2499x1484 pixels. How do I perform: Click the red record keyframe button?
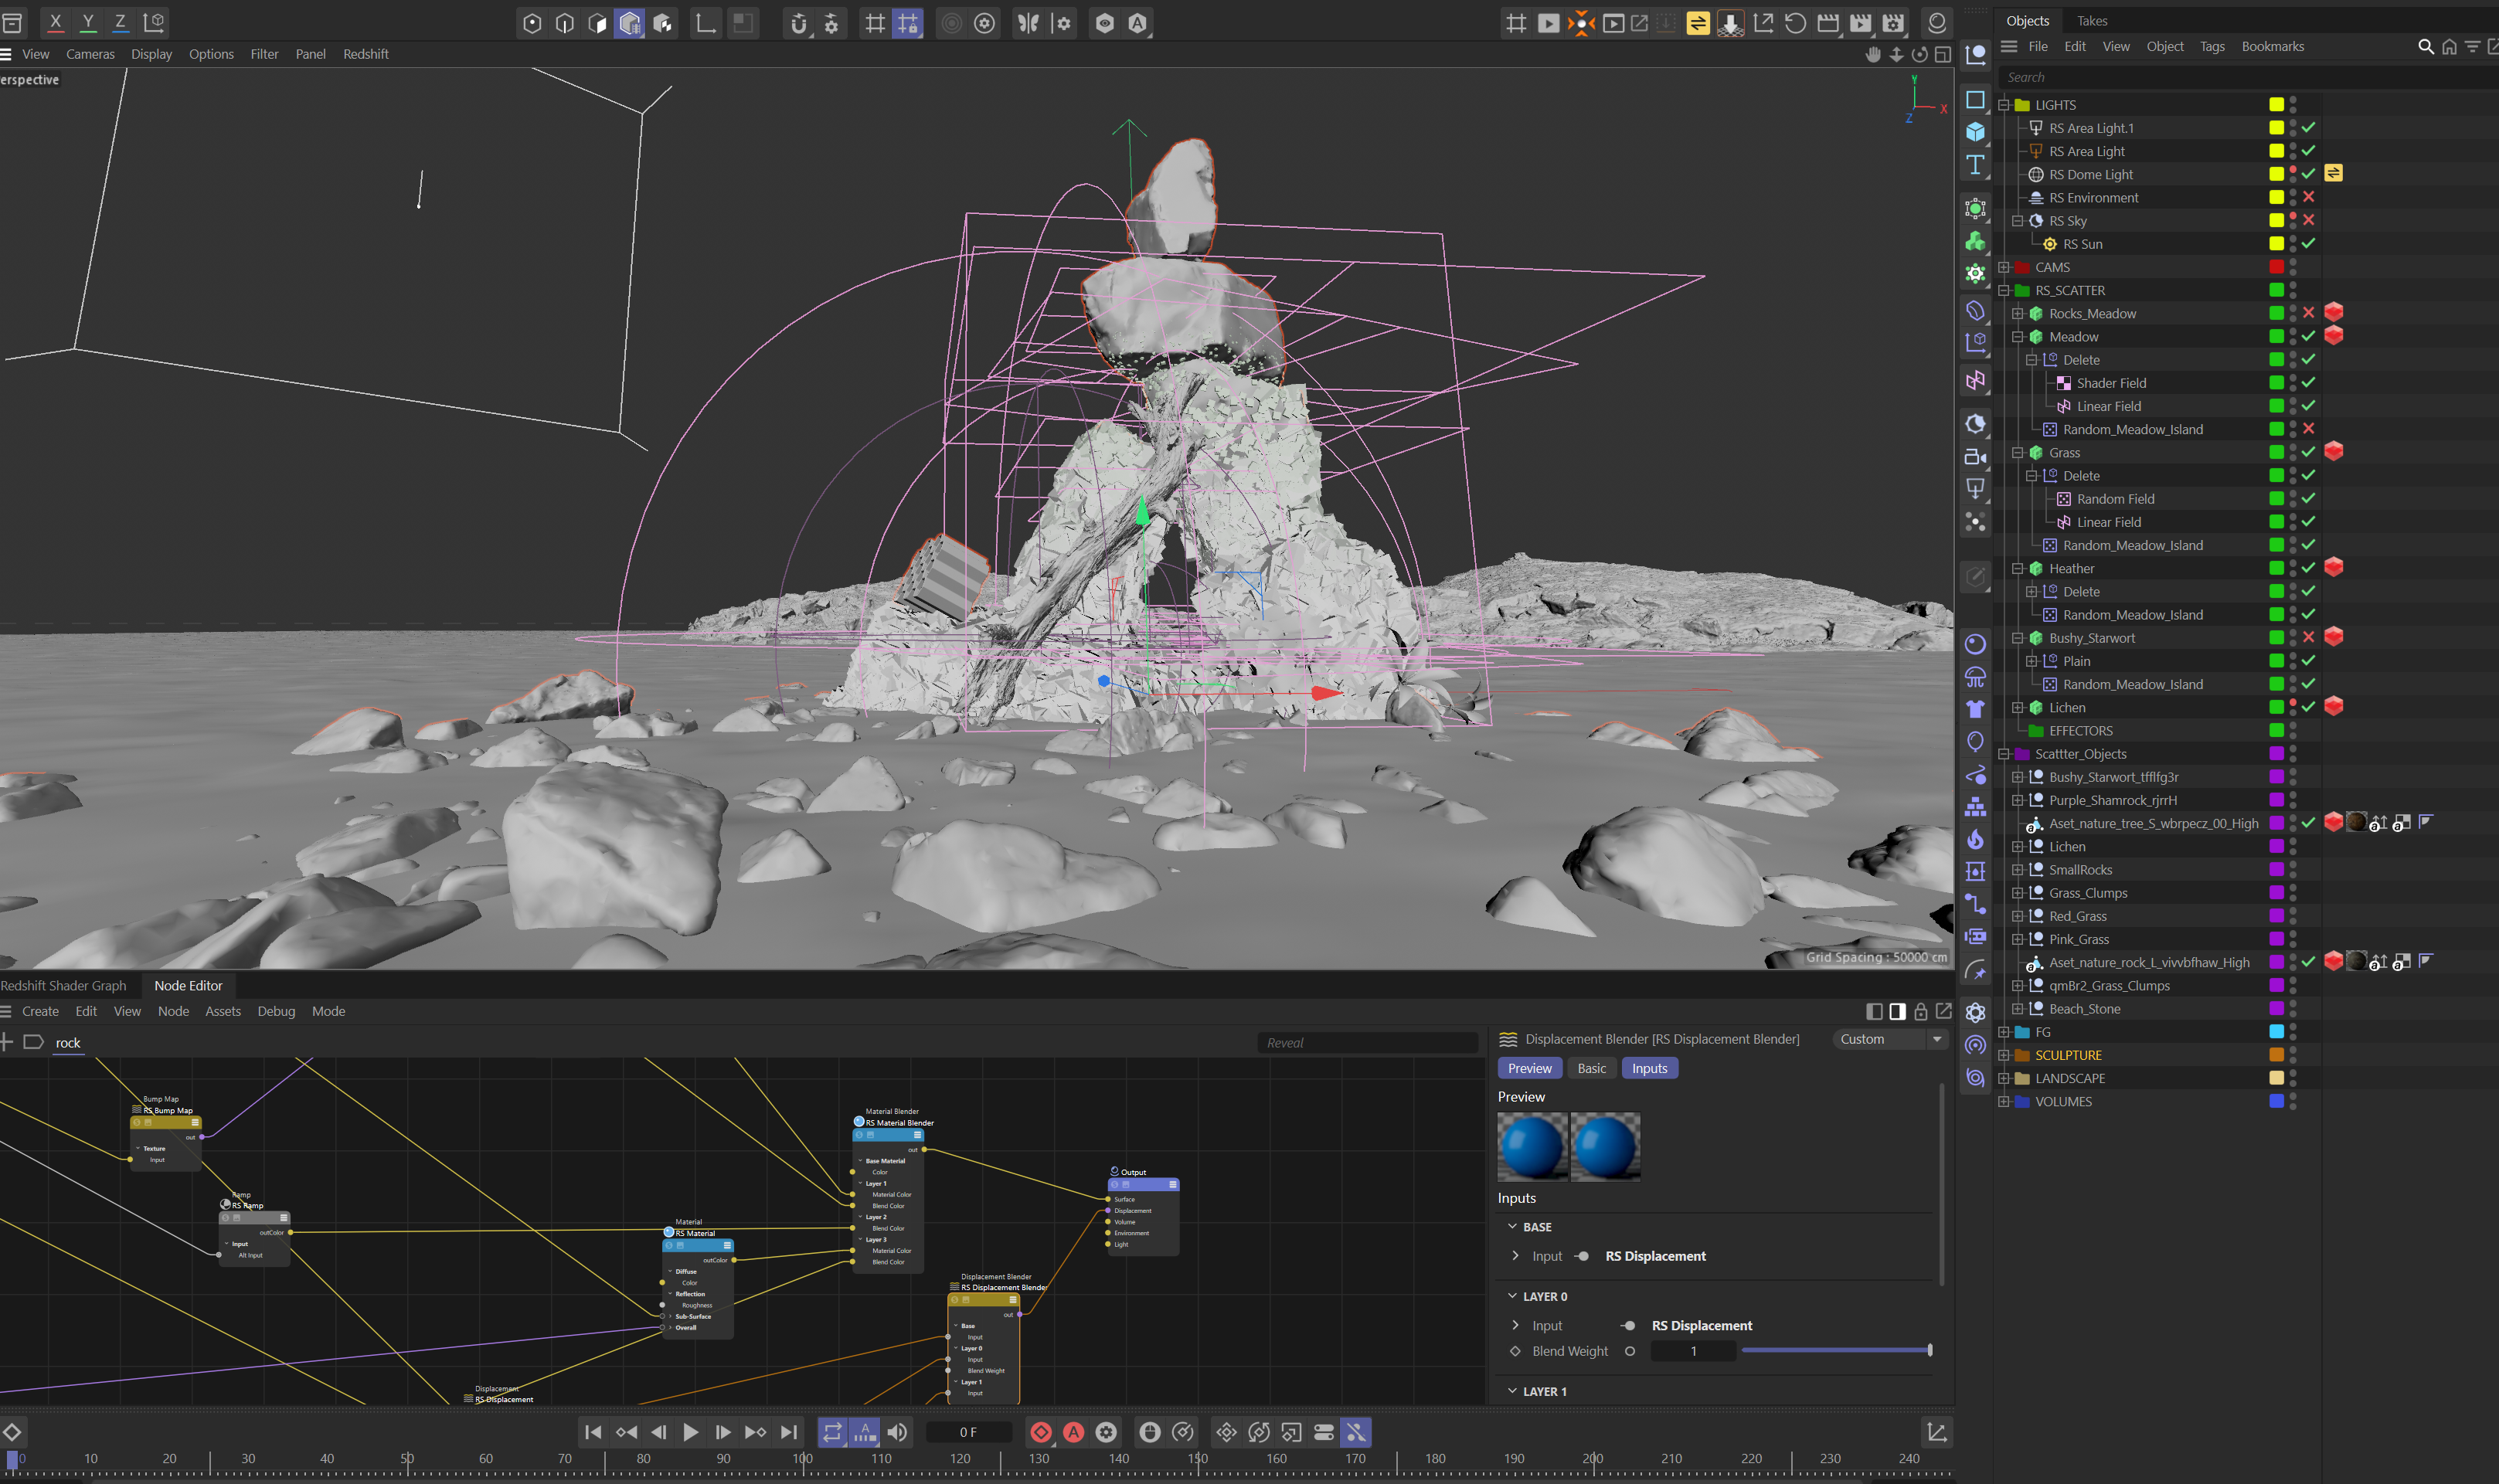click(x=1041, y=1432)
